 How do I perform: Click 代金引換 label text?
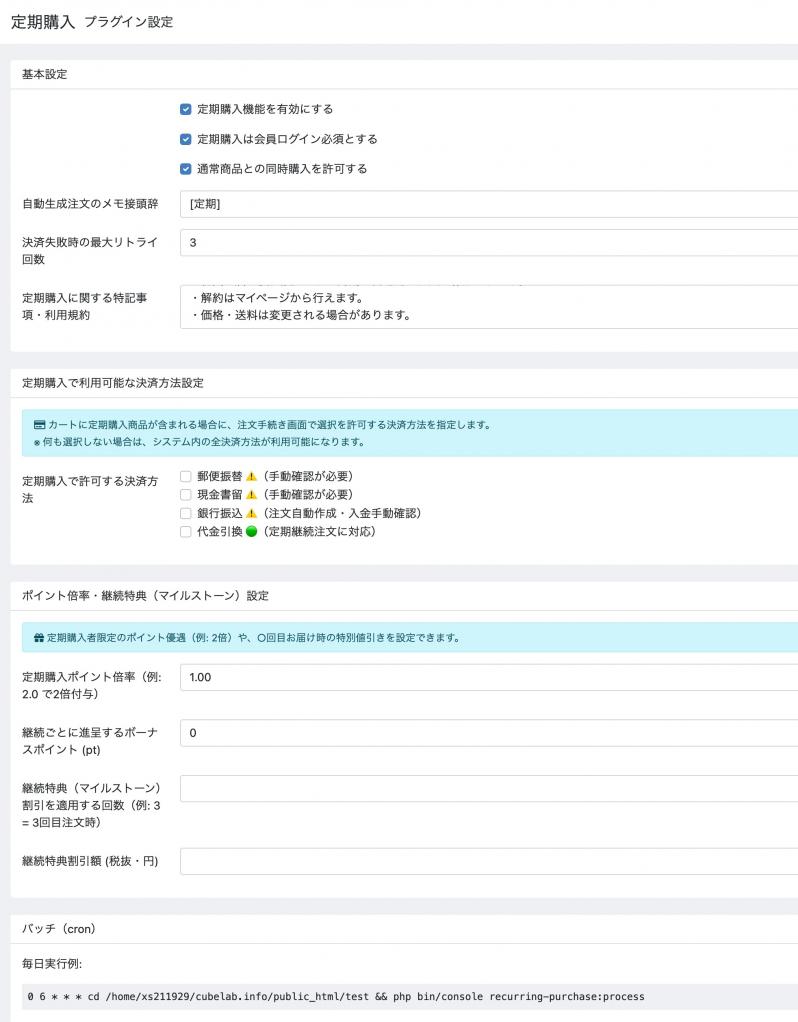(x=220, y=532)
